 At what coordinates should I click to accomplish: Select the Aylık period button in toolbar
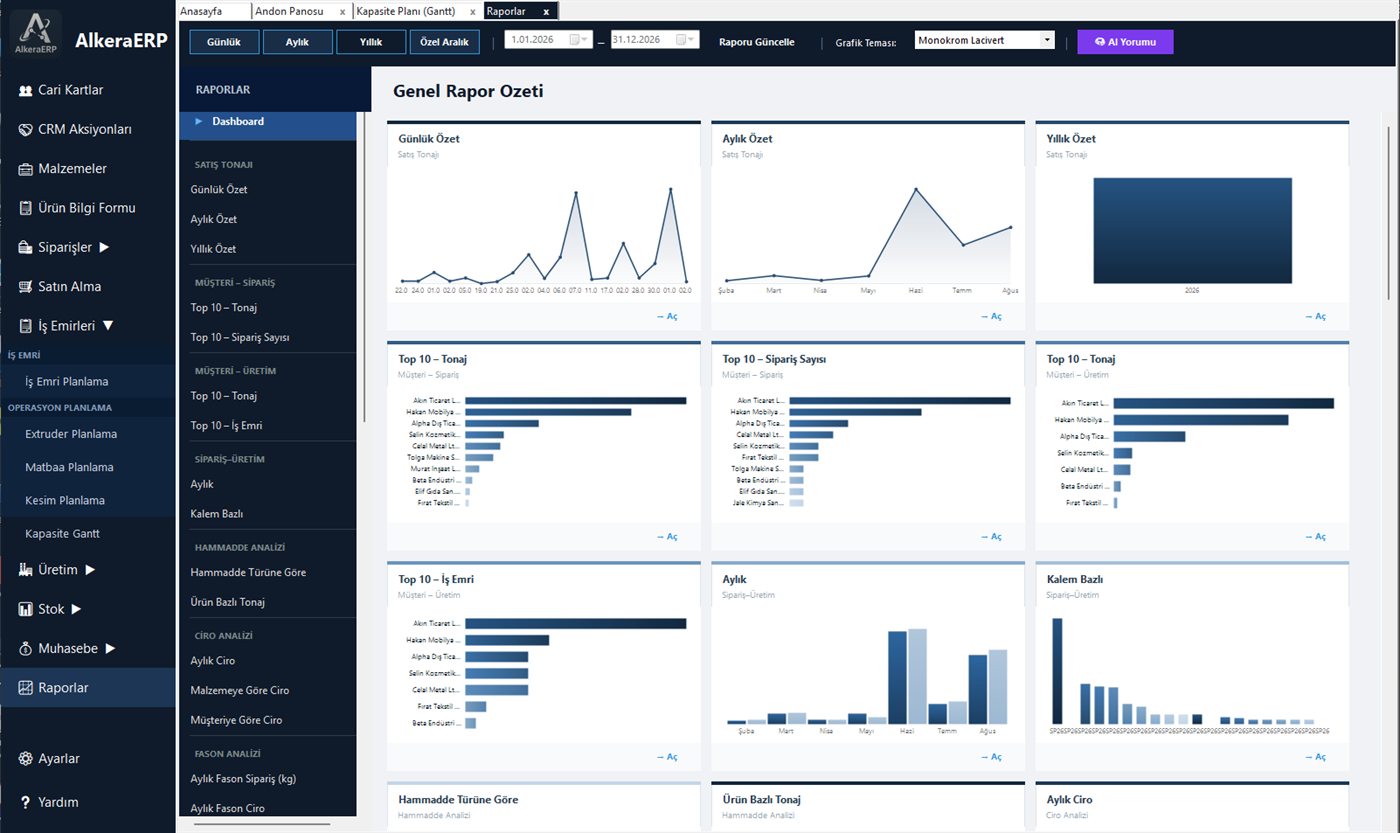coord(297,42)
